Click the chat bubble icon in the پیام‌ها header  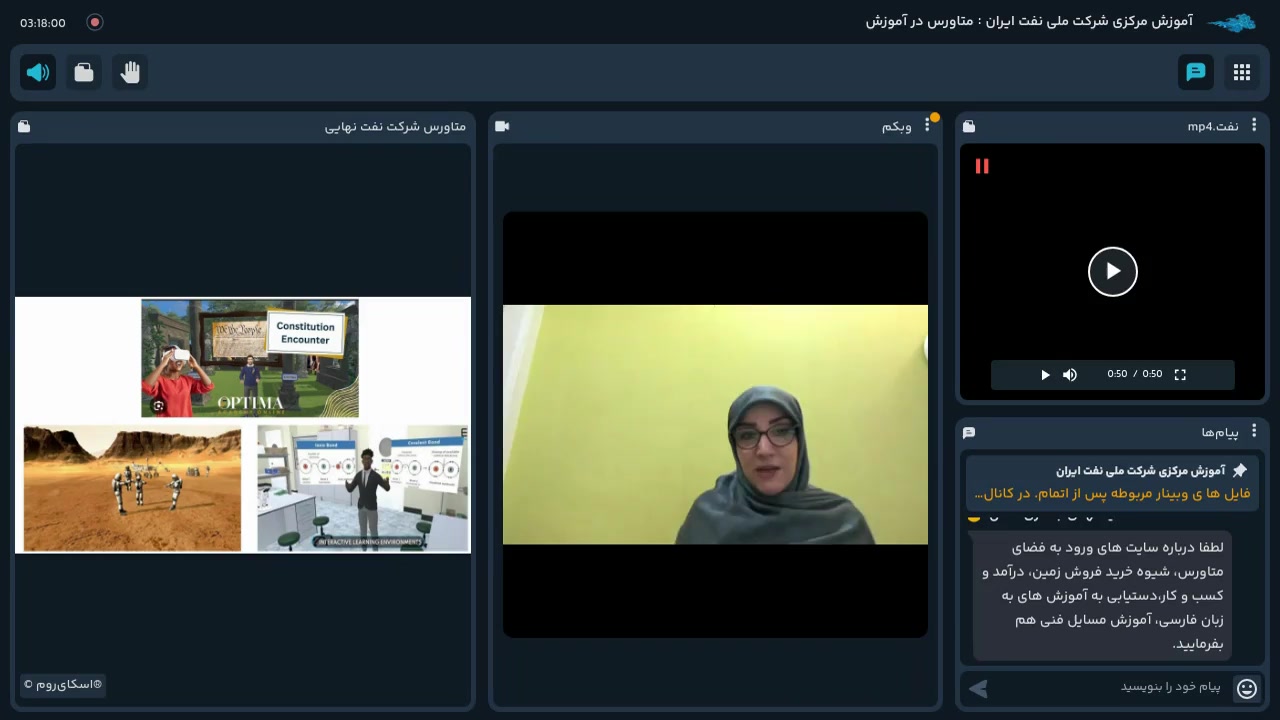click(969, 432)
